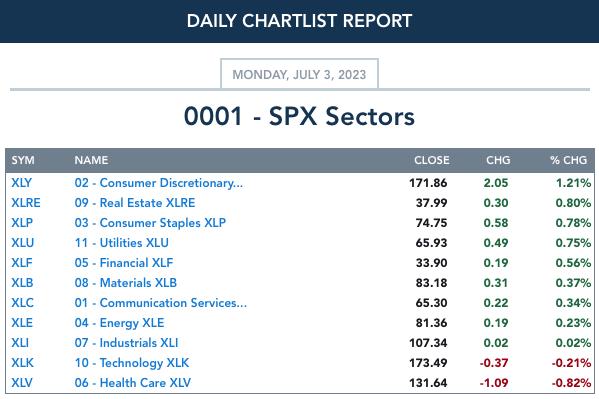
Task: Sort by the SYM column header
Action: [23, 160]
